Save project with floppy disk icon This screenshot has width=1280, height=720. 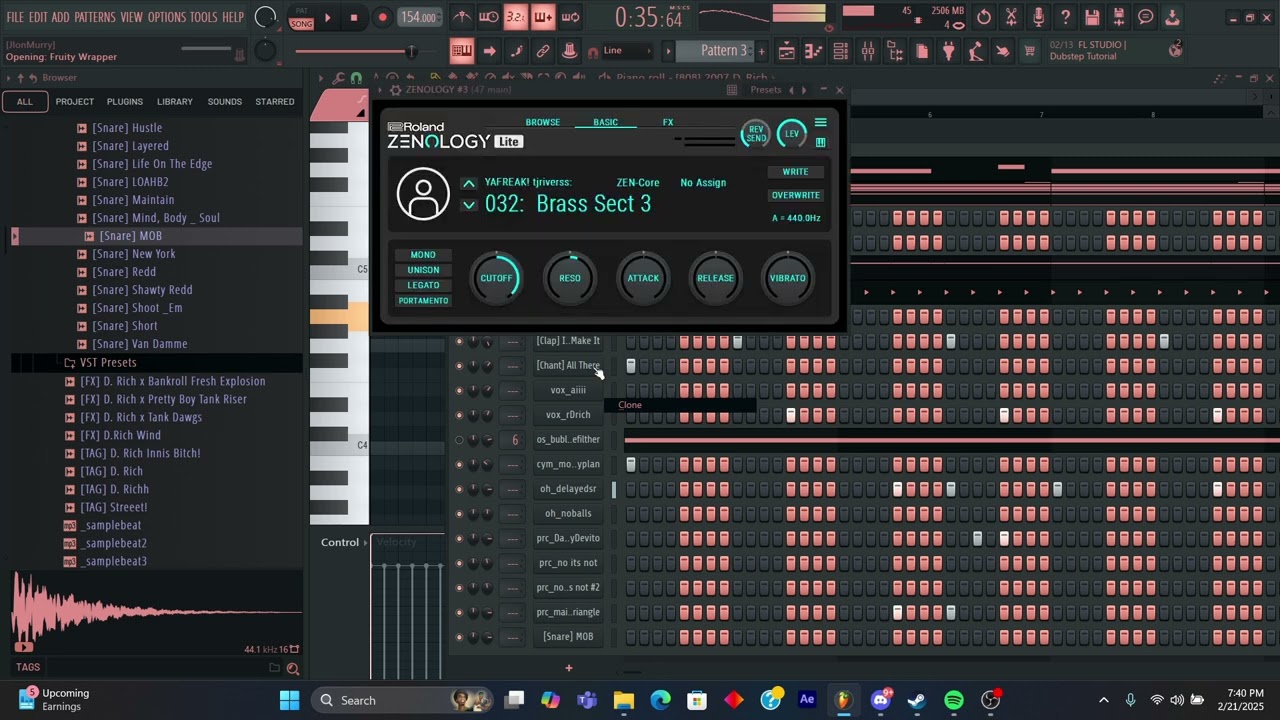coord(1092,17)
